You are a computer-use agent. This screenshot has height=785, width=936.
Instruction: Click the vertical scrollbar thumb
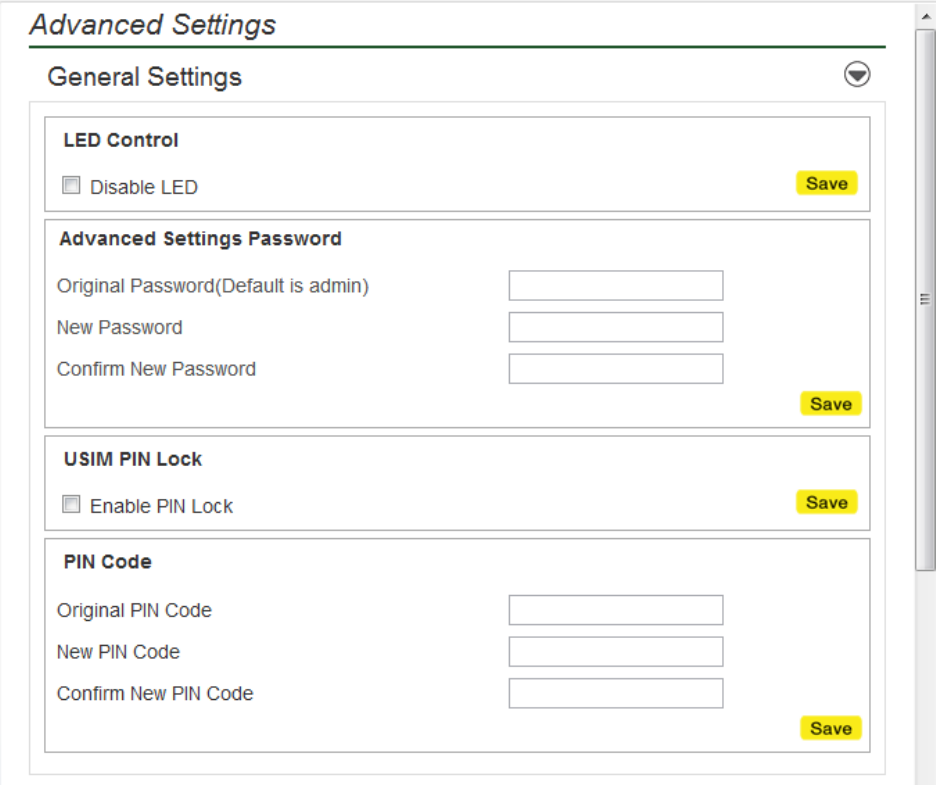pos(925,300)
